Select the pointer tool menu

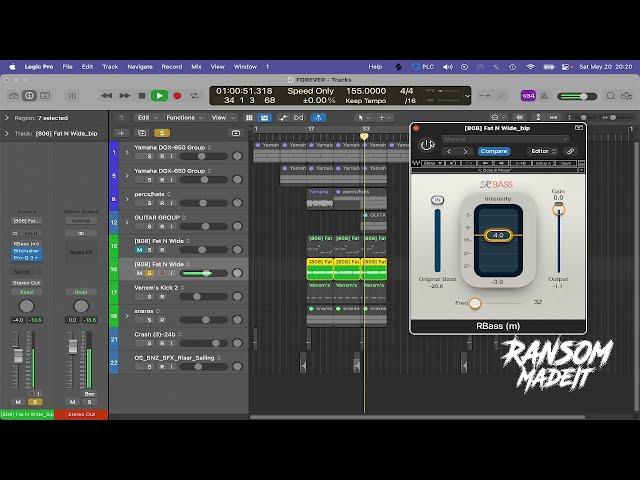click(362, 118)
